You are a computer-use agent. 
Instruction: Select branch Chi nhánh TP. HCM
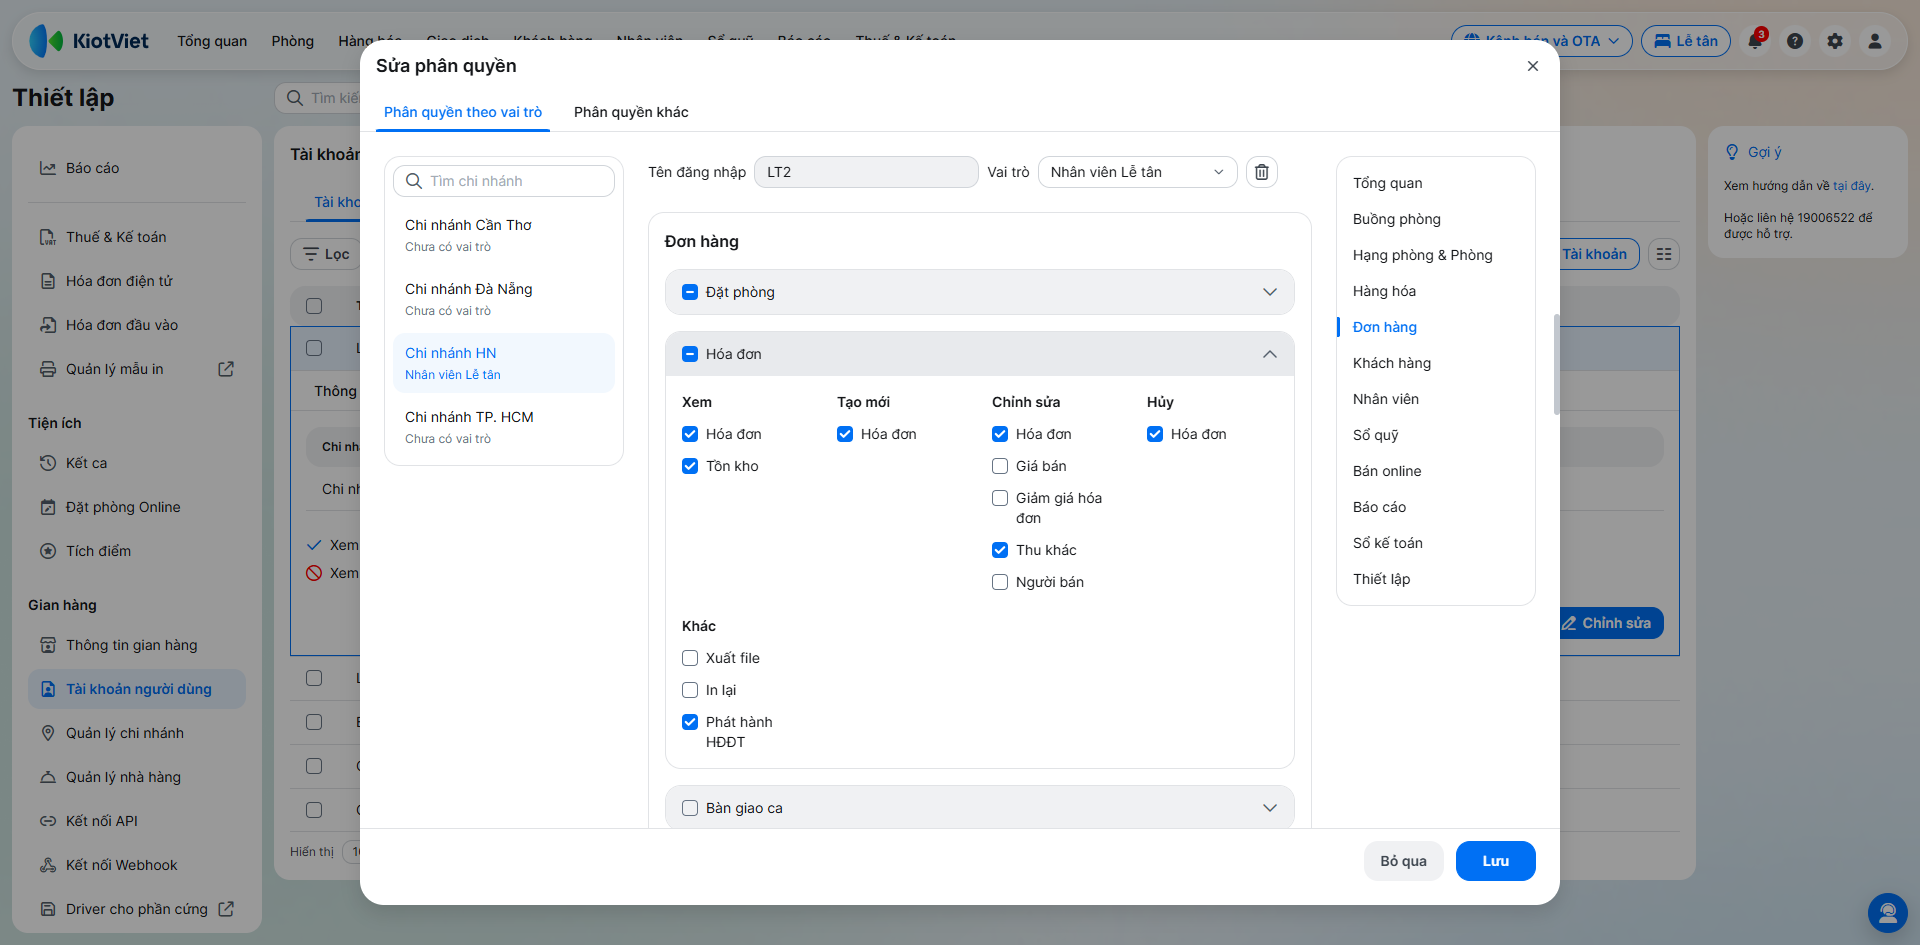point(504,427)
